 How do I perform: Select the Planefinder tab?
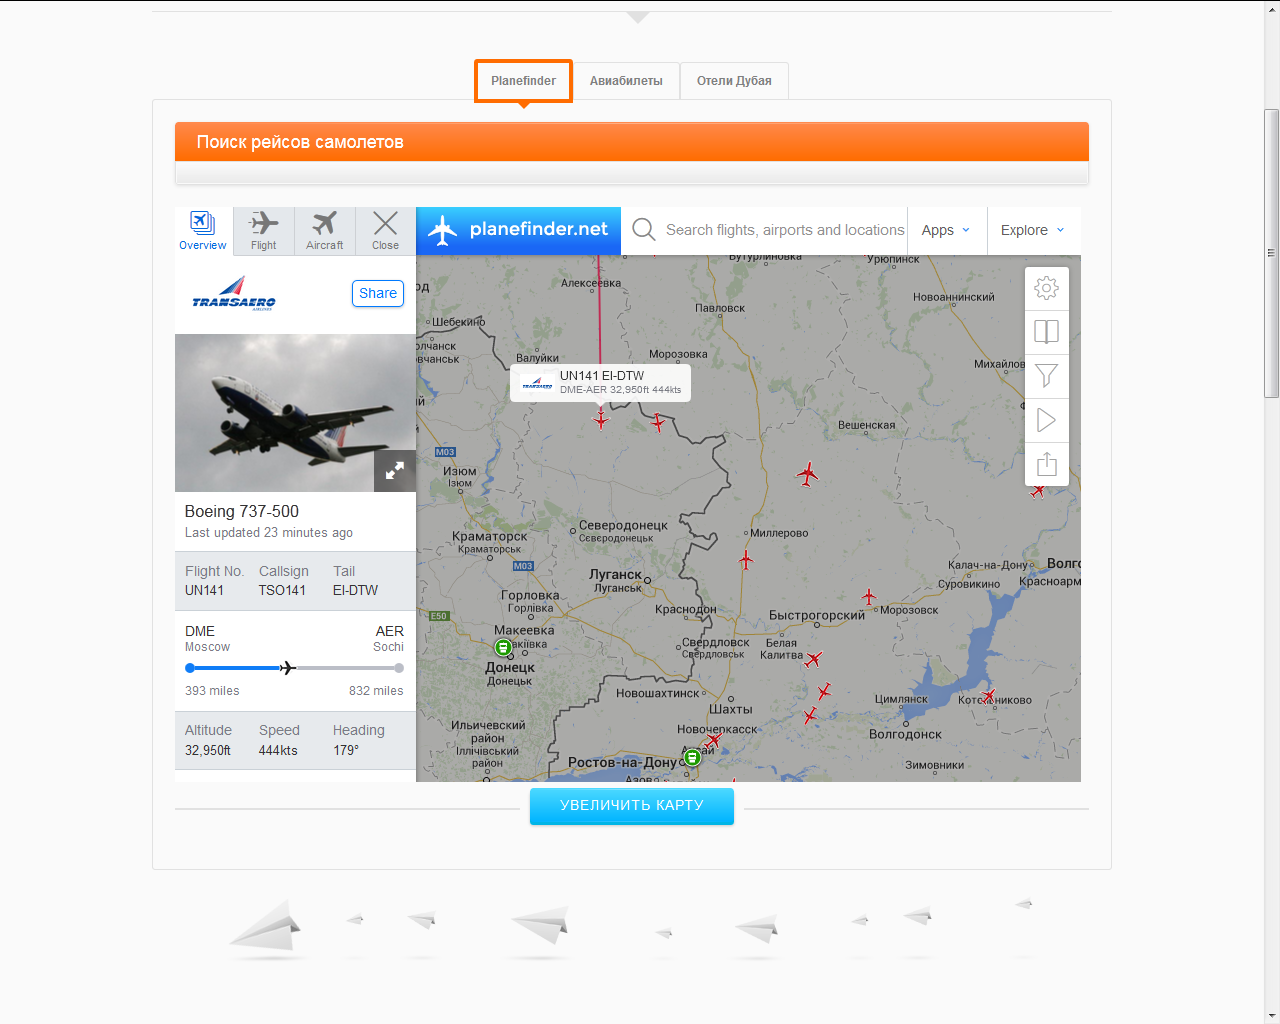pyautogui.click(x=523, y=81)
